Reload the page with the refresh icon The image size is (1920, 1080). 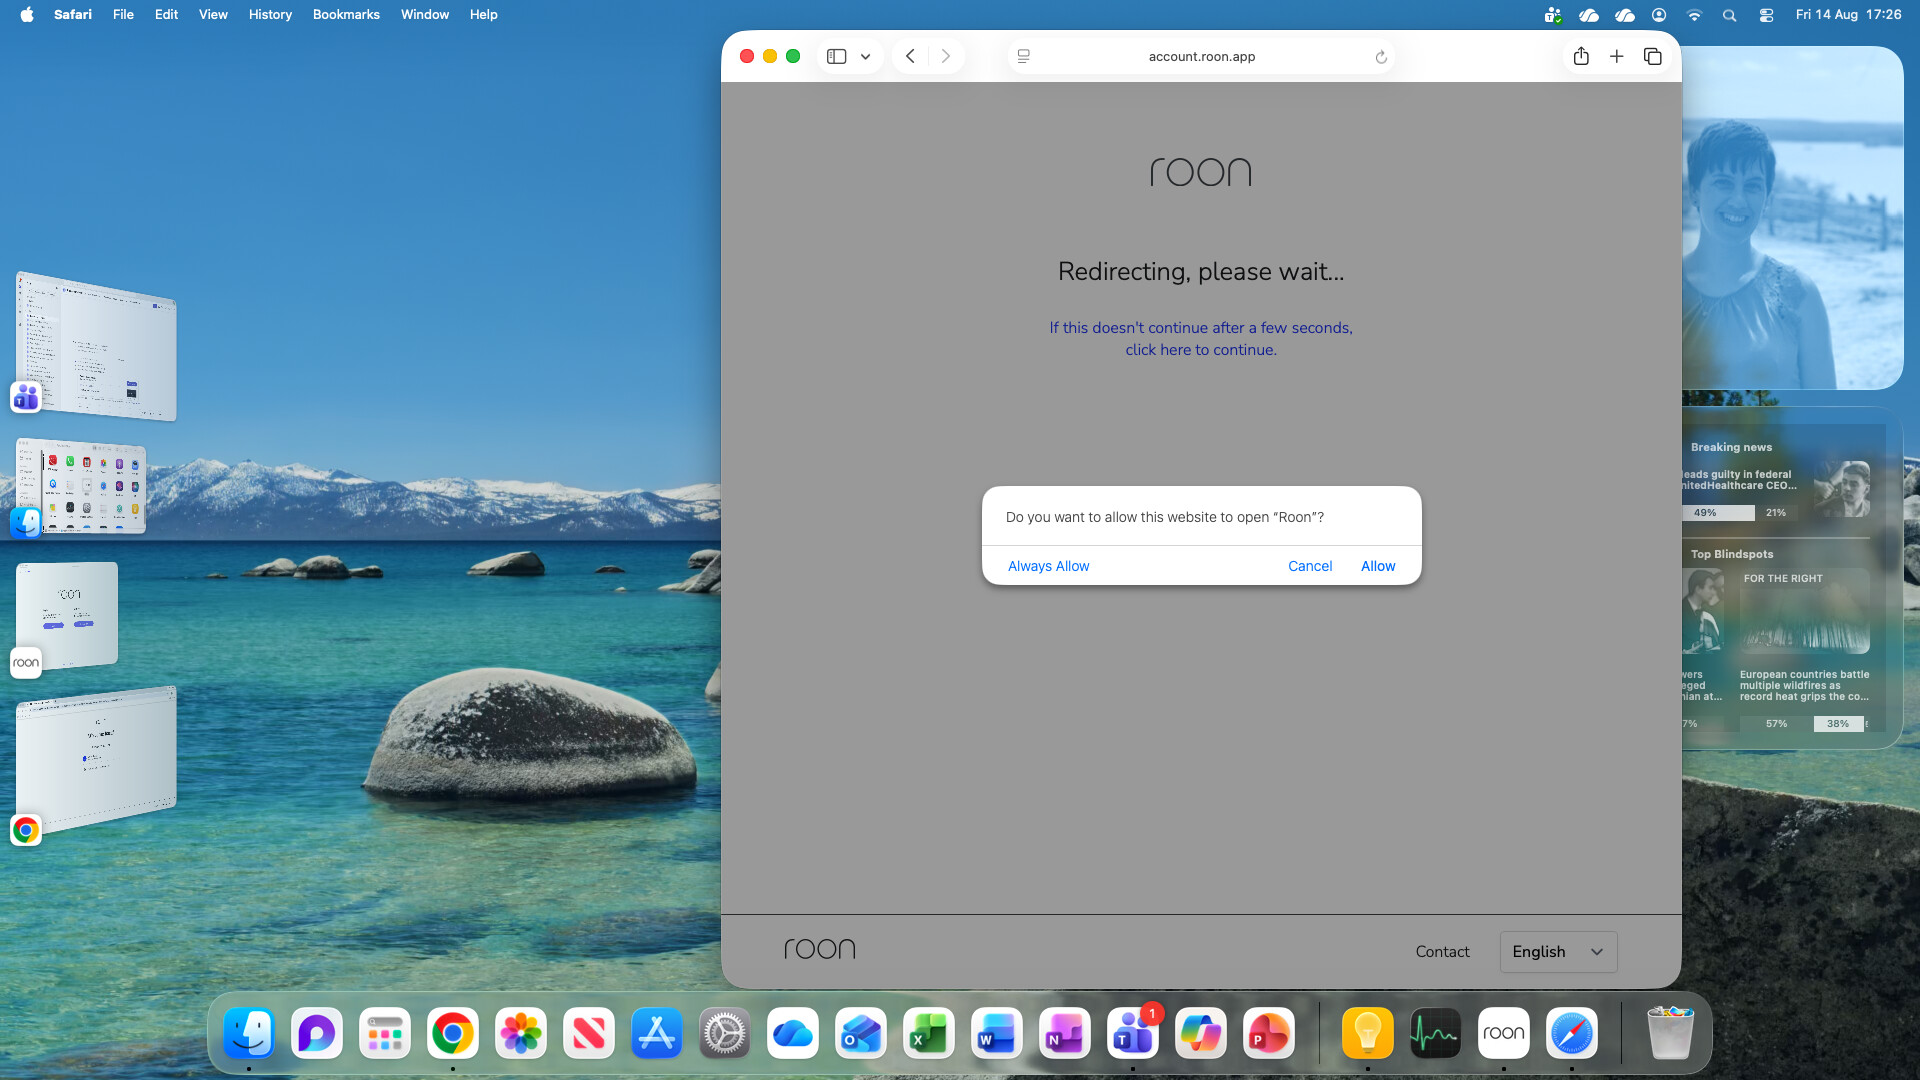click(1381, 57)
